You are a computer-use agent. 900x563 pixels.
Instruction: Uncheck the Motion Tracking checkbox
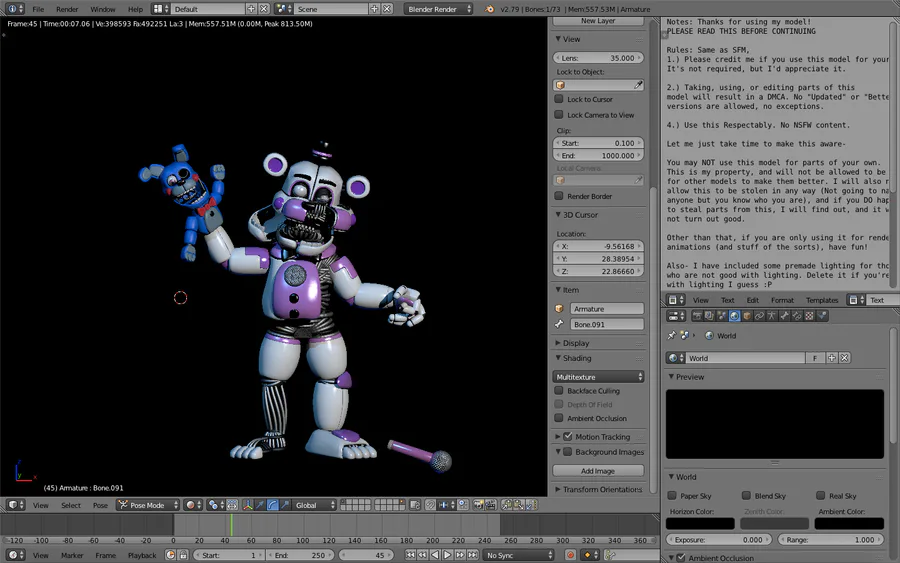(x=568, y=436)
